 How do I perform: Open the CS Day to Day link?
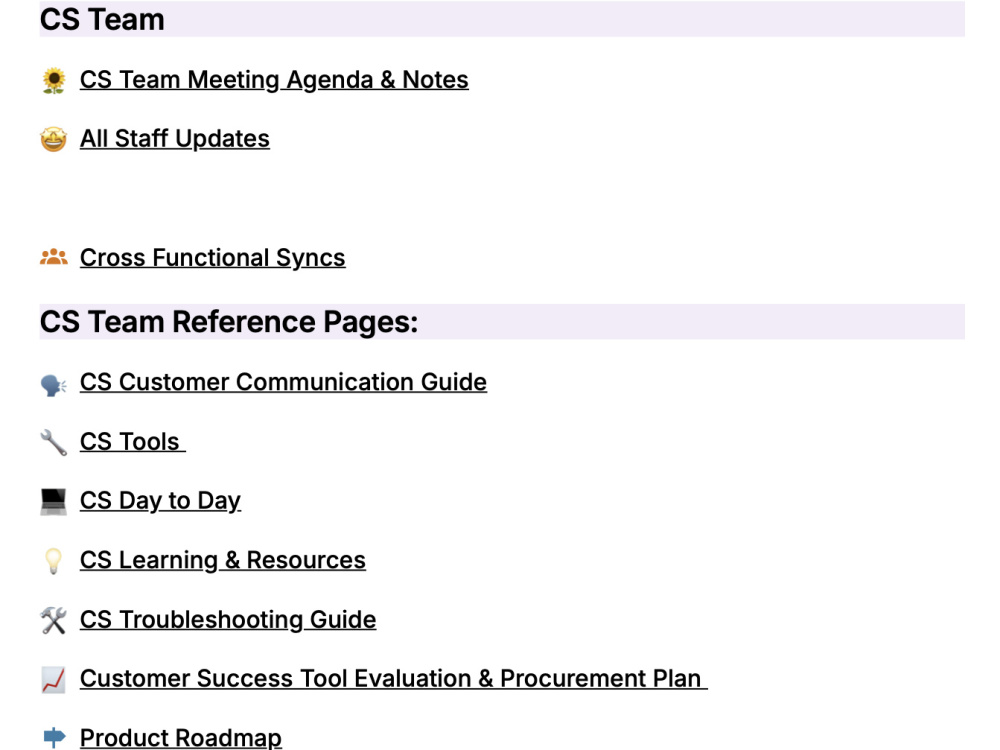tap(160, 501)
